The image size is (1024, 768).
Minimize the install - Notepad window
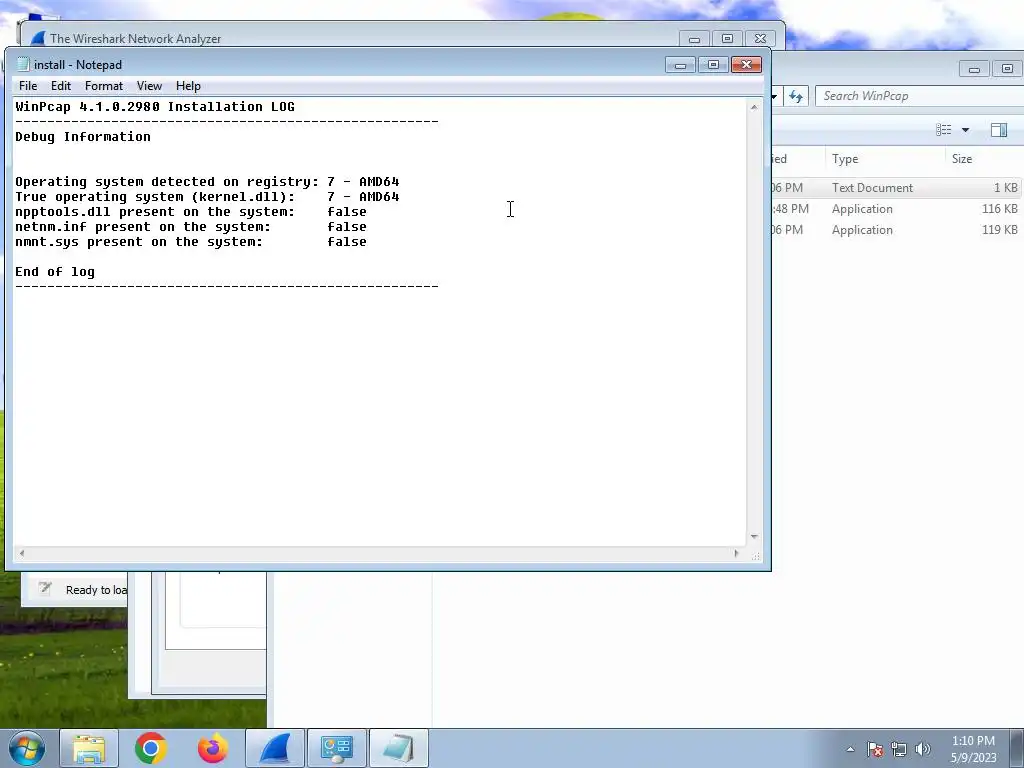point(680,65)
